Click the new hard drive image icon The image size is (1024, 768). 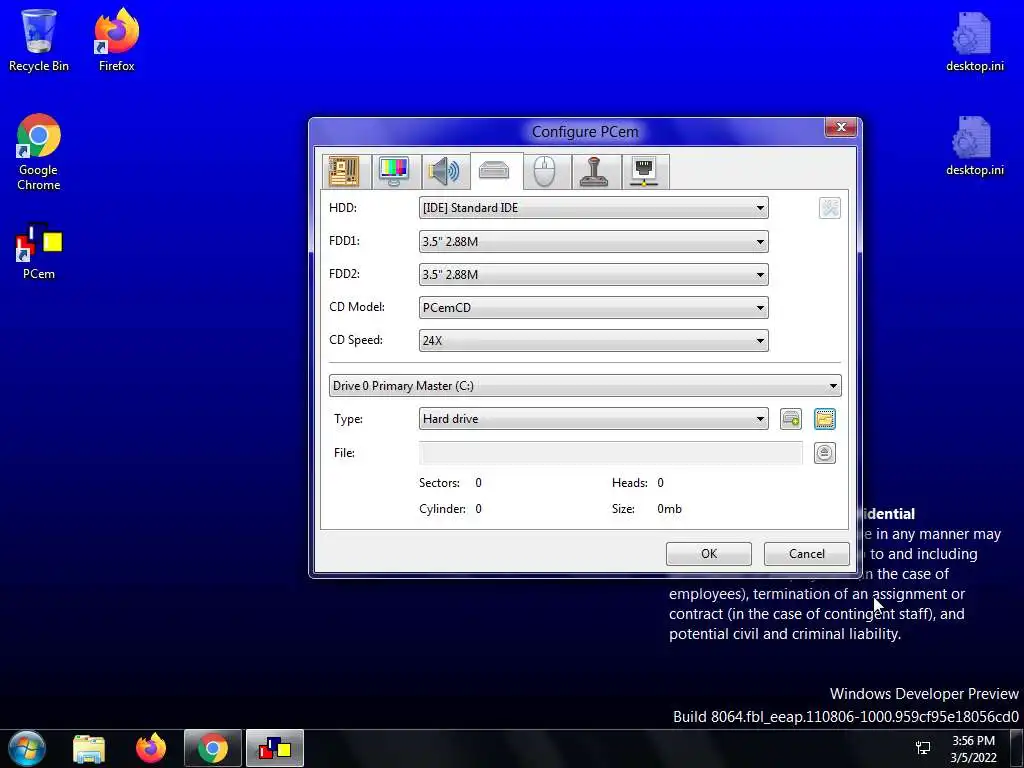[791, 419]
